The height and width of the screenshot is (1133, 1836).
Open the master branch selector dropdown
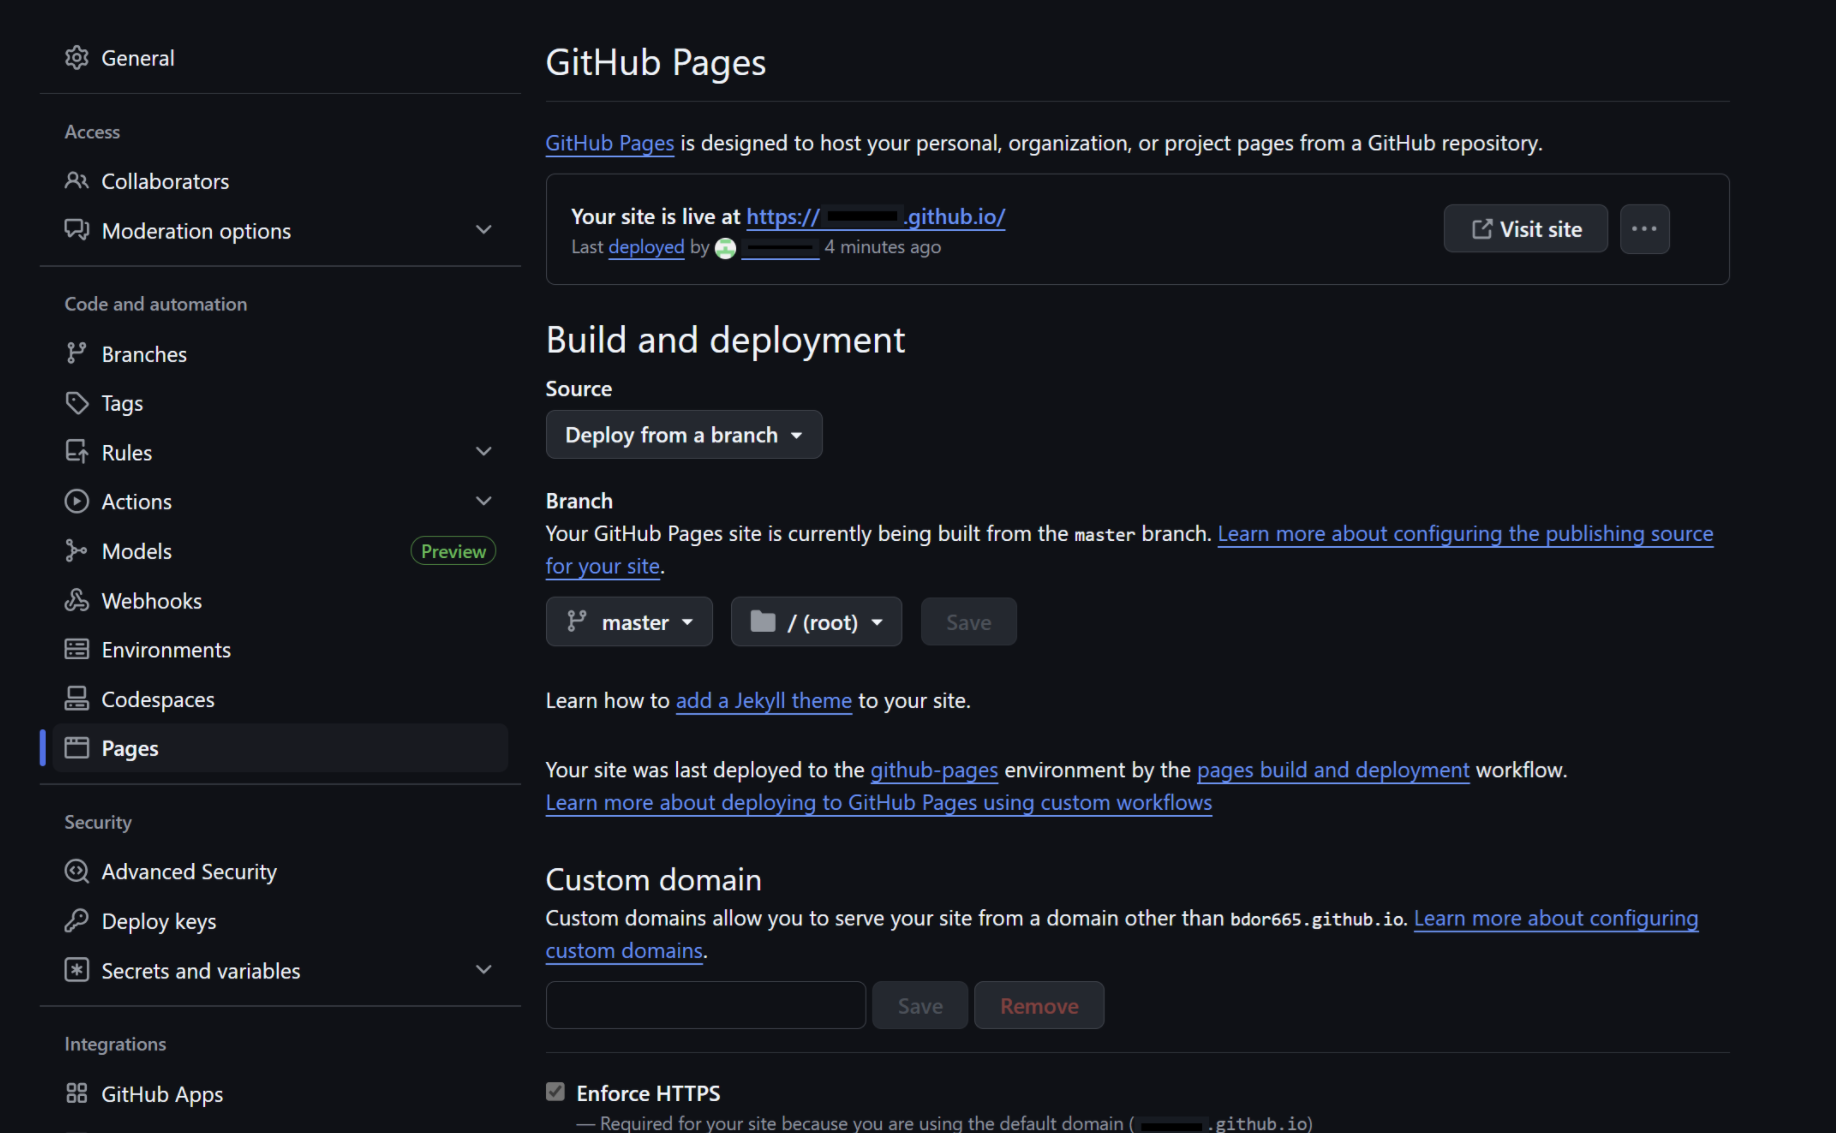(629, 622)
